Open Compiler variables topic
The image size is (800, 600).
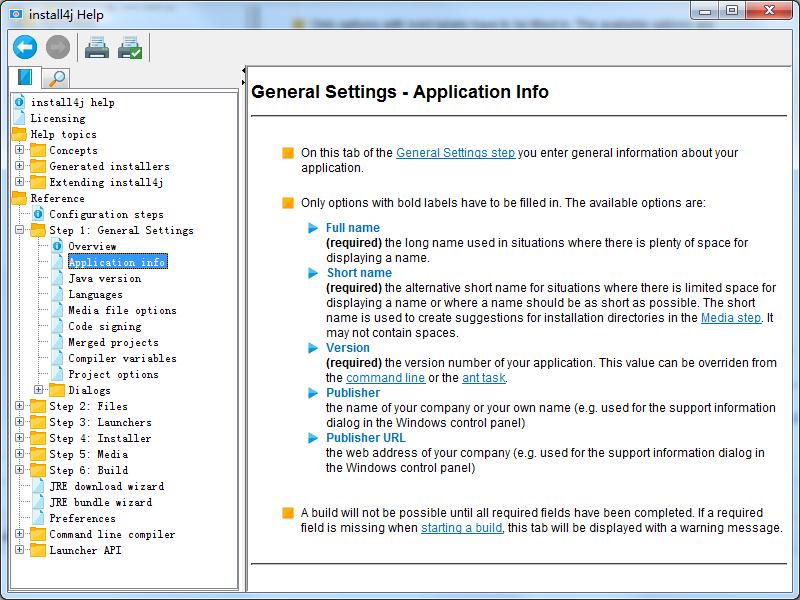coord(122,358)
